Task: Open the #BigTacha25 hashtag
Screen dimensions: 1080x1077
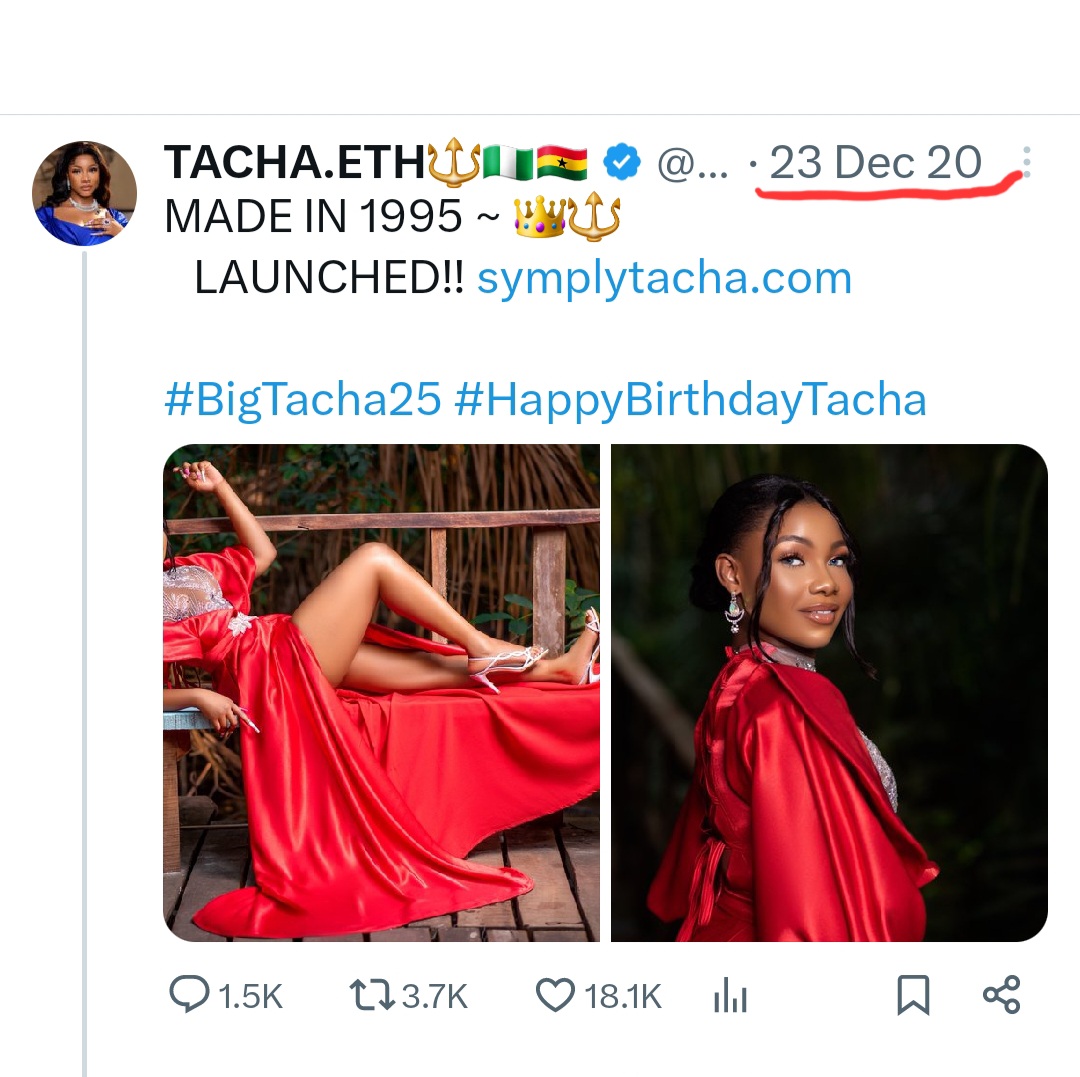Action: pos(302,400)
